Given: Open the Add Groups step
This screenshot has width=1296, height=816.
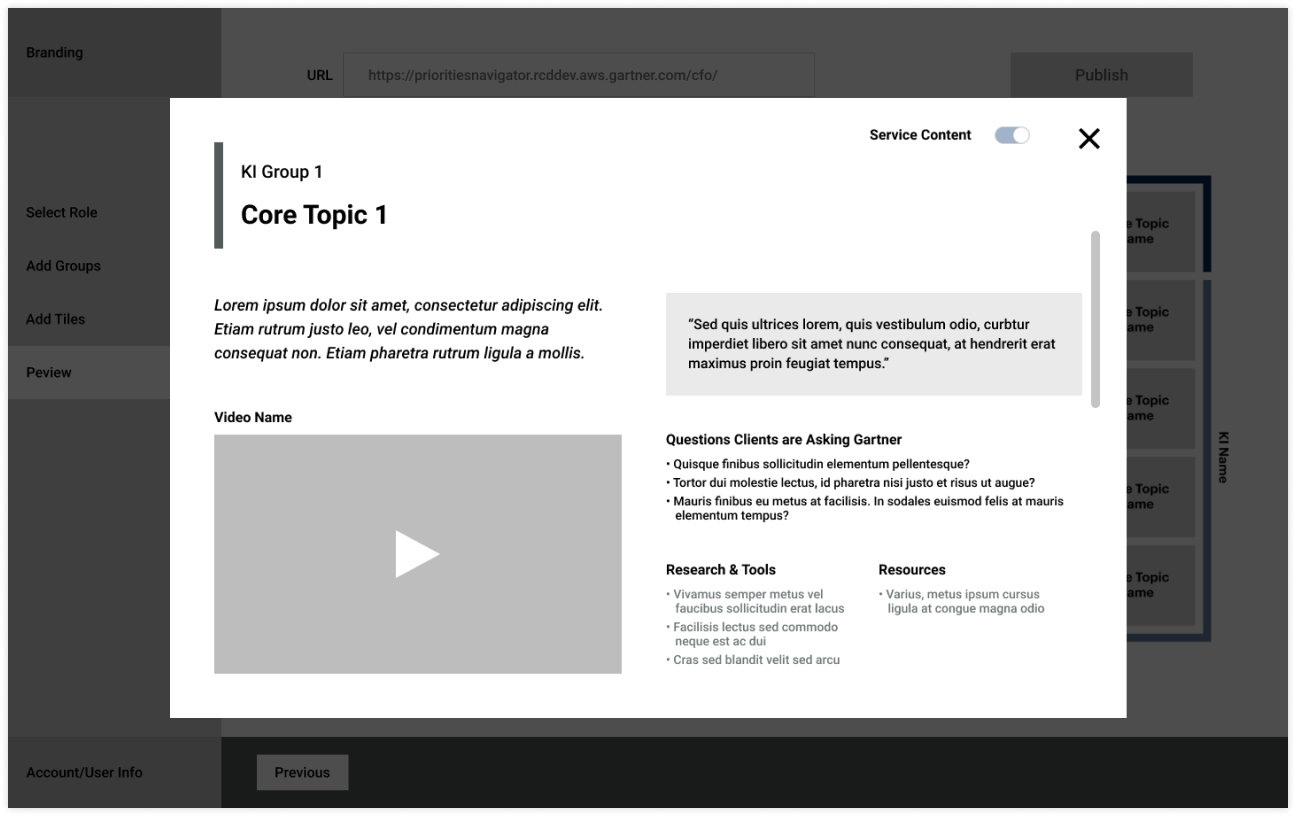Looking at the screenshot, I should click(x=64, y=266).
